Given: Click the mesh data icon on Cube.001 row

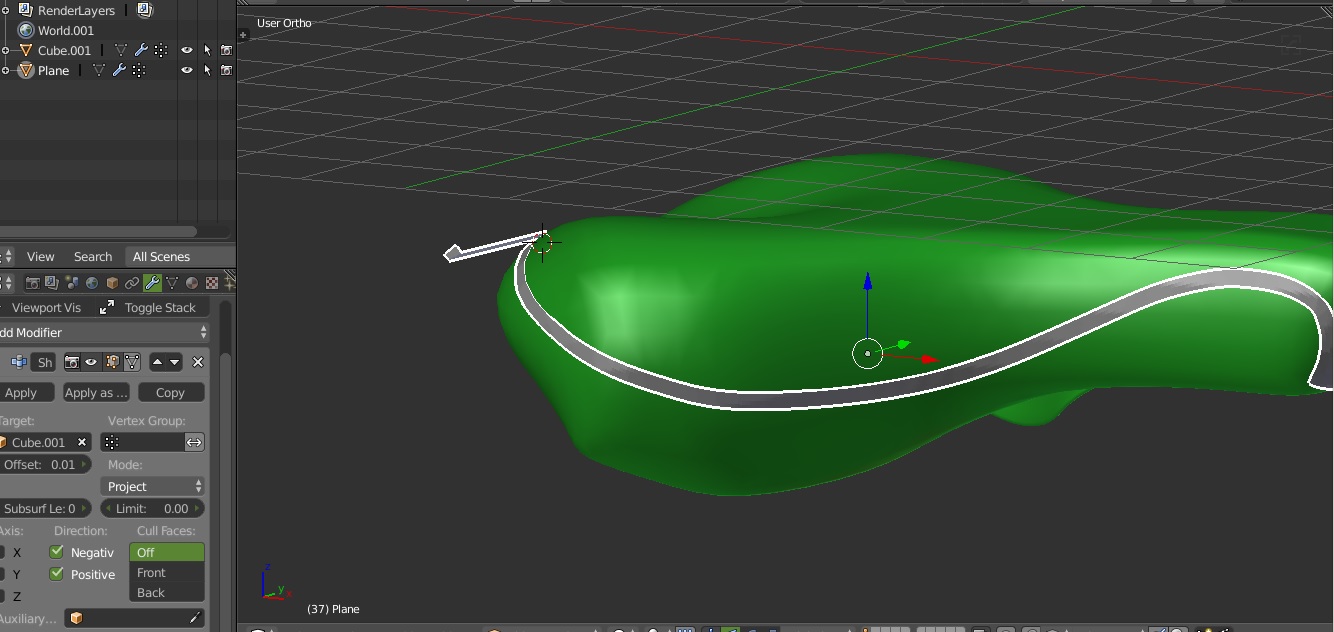Looking at the screenshot, I should pyautogui.click(x=121, y=50).
